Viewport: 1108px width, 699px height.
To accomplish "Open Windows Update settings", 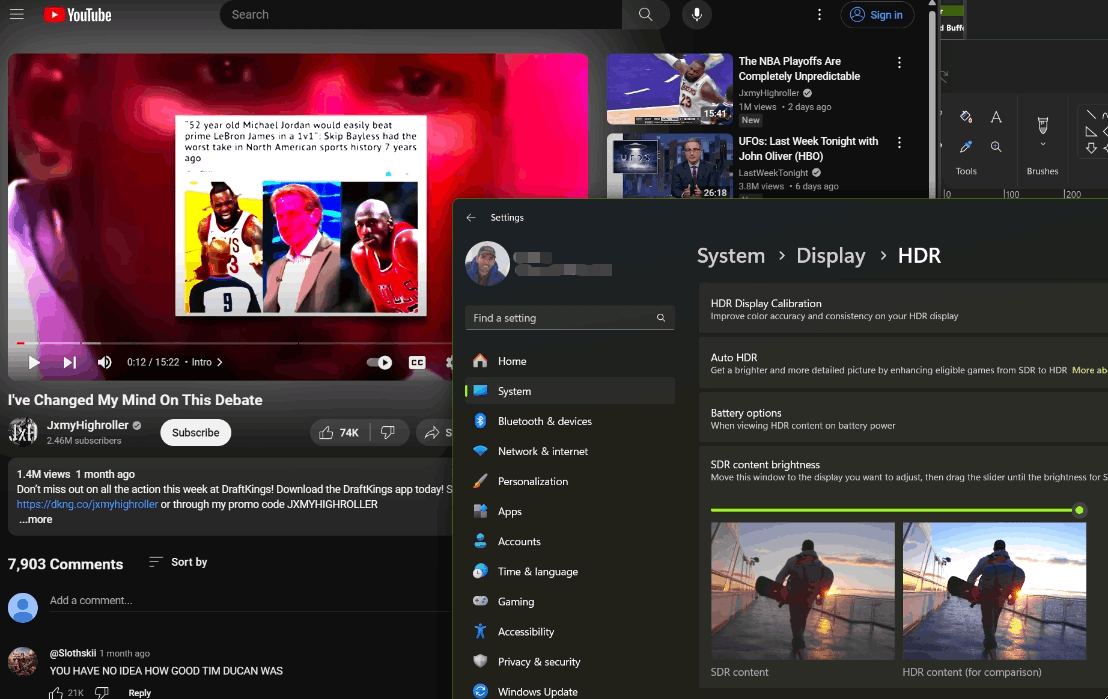I will pos(570,691).
